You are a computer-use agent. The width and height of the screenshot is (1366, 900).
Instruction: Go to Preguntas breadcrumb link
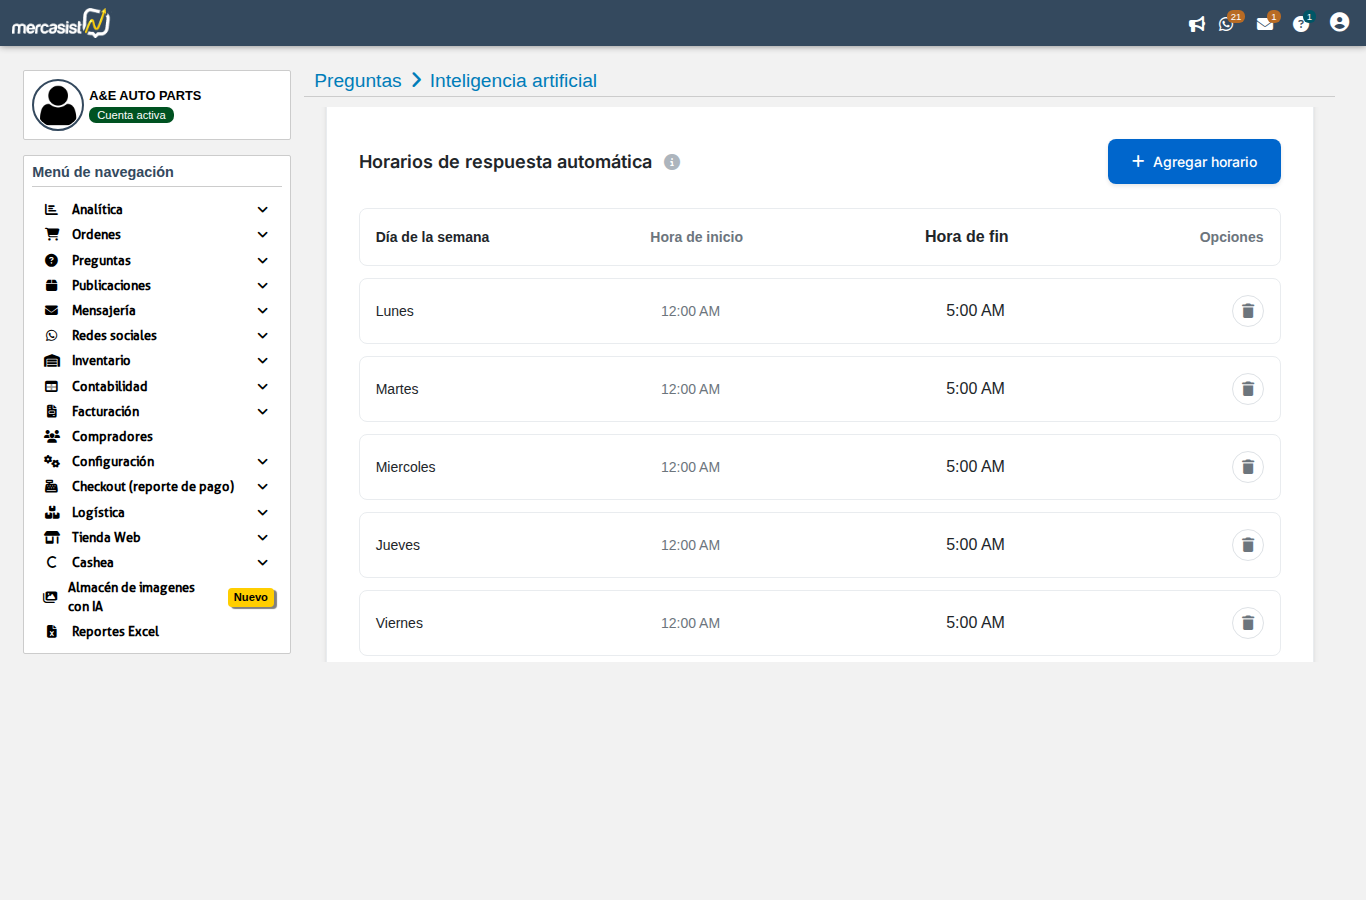[x=358, y=81]
